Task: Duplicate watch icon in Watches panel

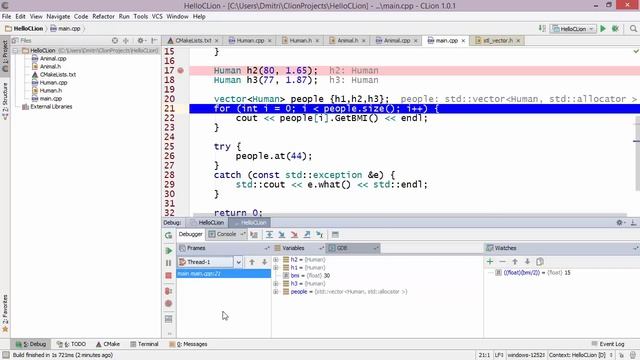Action: pos(540,262)
